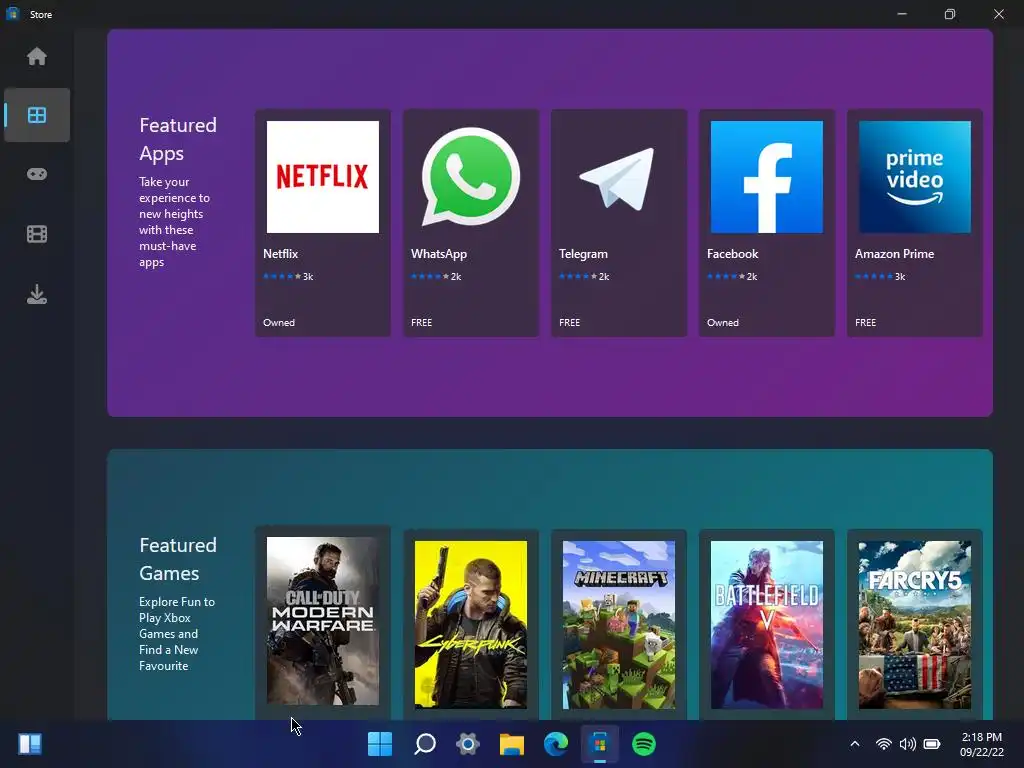Launch Microsoft Edge from taskbar

[x=556, y=744]
